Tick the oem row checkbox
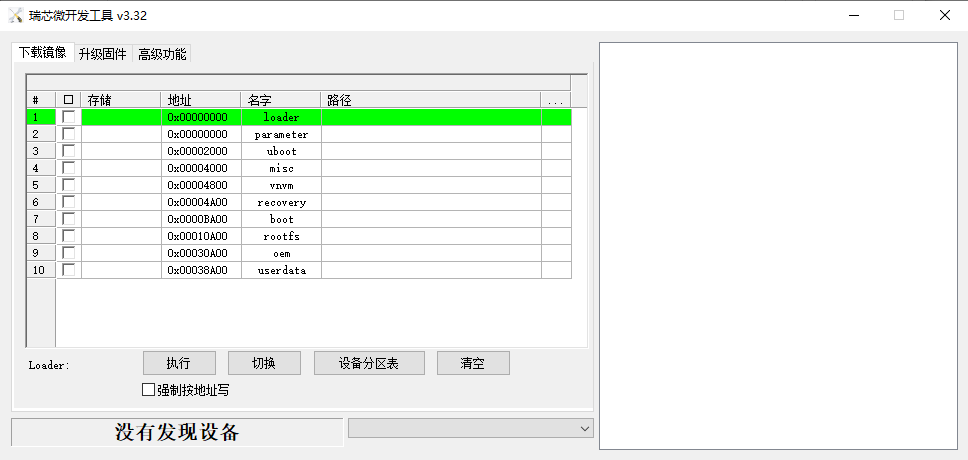968x460 pixels. (69, 253)
